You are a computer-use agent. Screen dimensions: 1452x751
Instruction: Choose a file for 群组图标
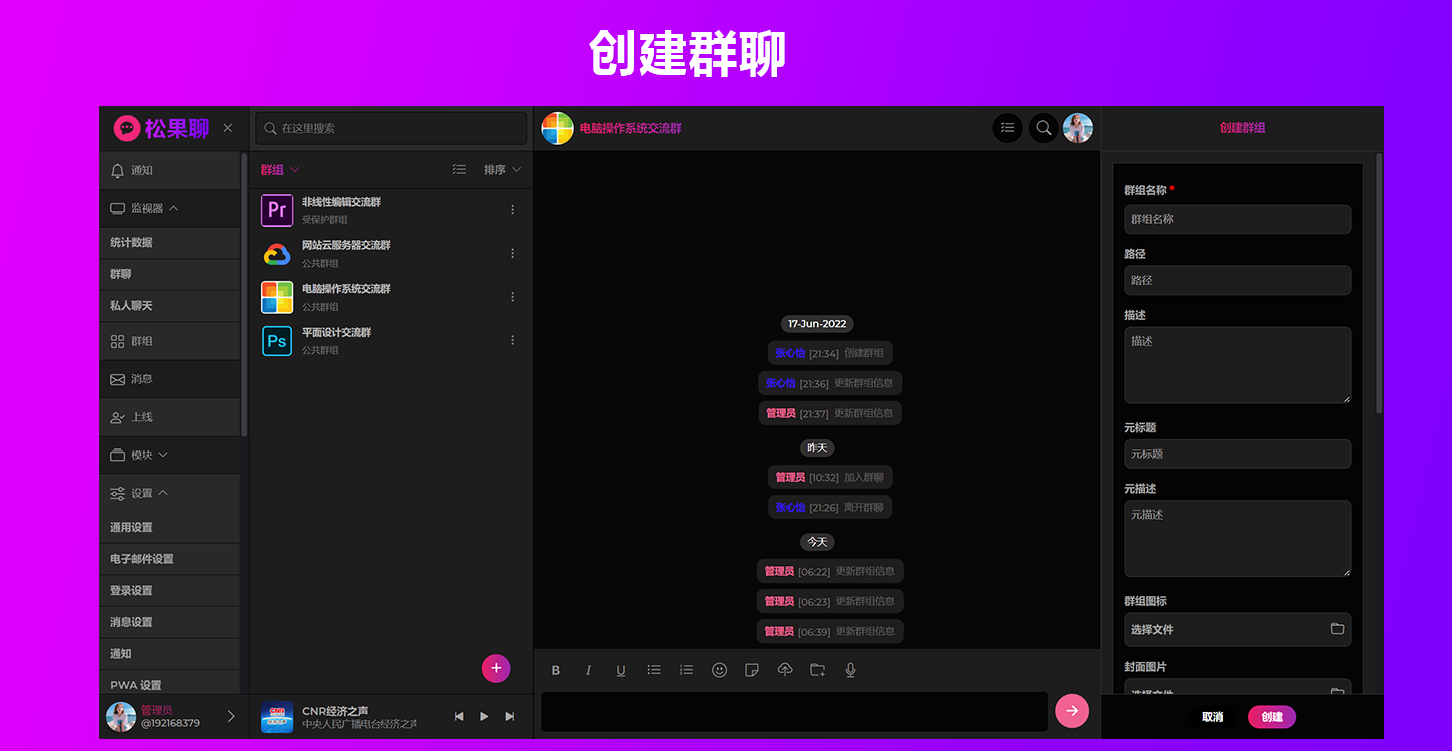tap(1237, 629)
